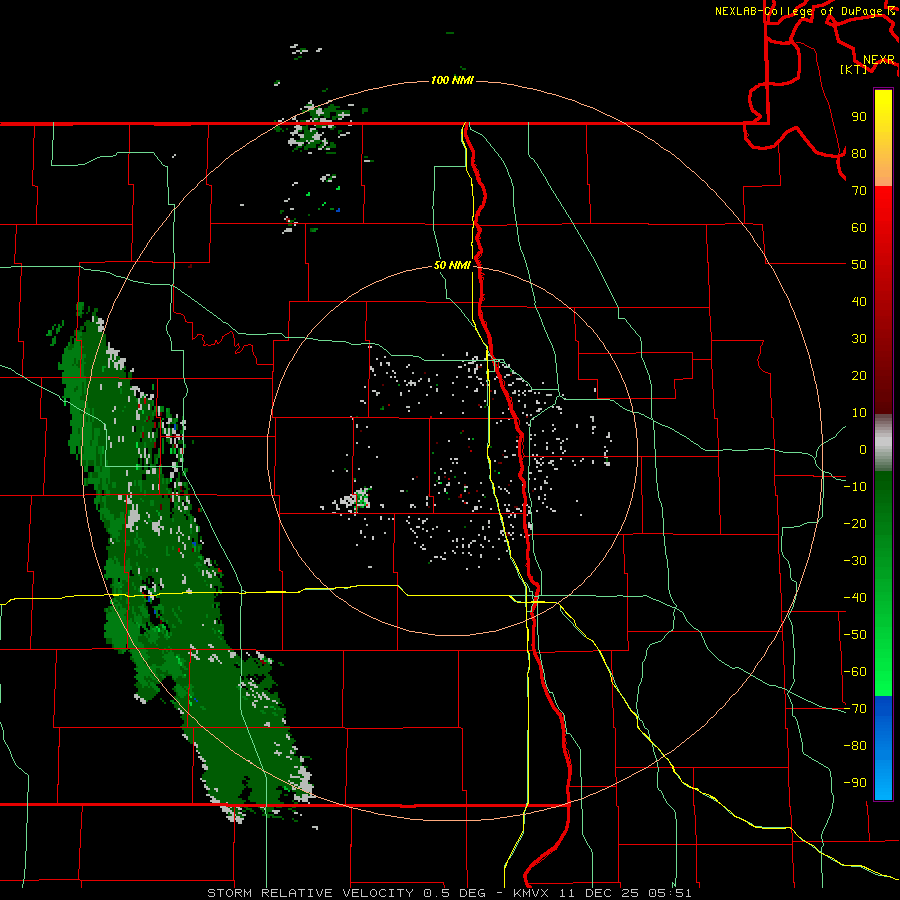Click the blue bottom segment of velocity color bar

[883, 748]
